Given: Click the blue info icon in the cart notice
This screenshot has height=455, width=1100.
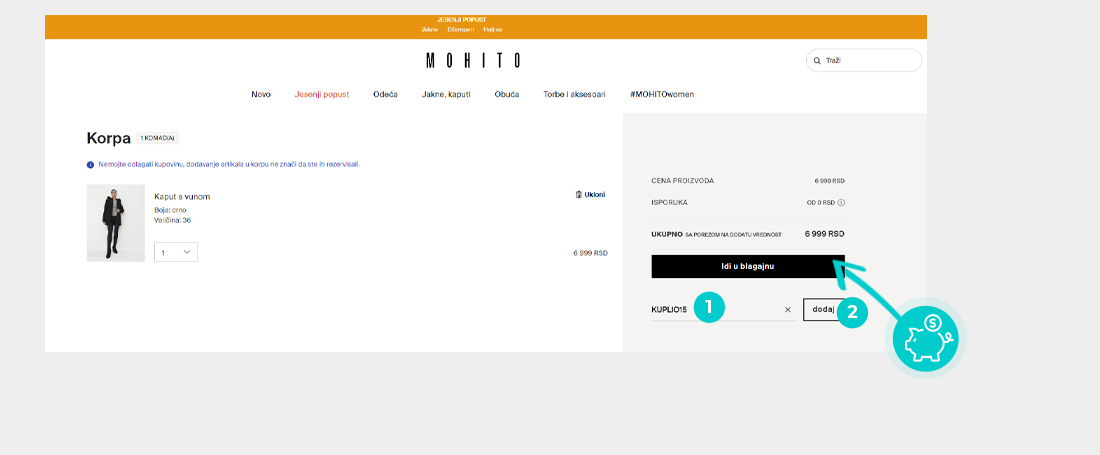Looking at the screenshot, I should [x=90, y=164].
